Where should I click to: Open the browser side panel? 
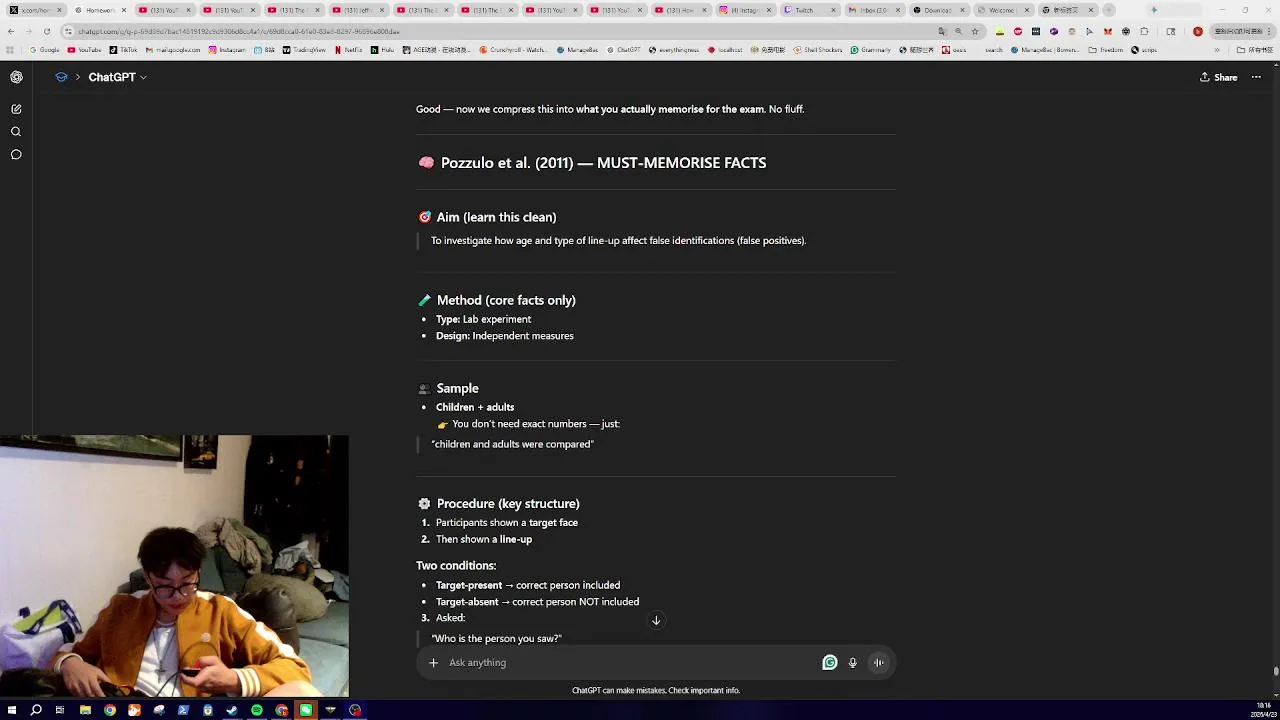[1171, 31]
